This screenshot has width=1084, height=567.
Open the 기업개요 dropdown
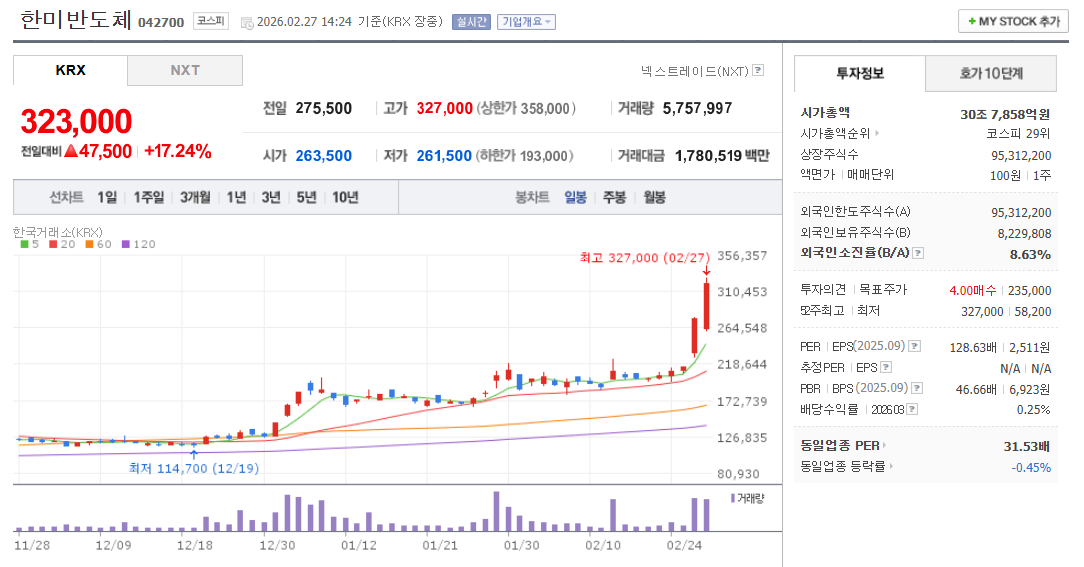click(526, 22)
